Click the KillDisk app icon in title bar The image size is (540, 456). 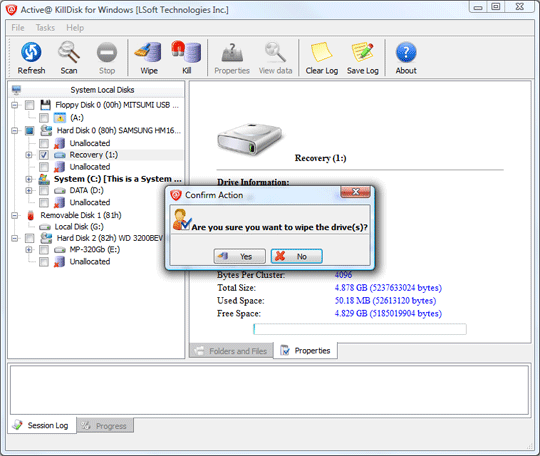(x=11, y=10)
